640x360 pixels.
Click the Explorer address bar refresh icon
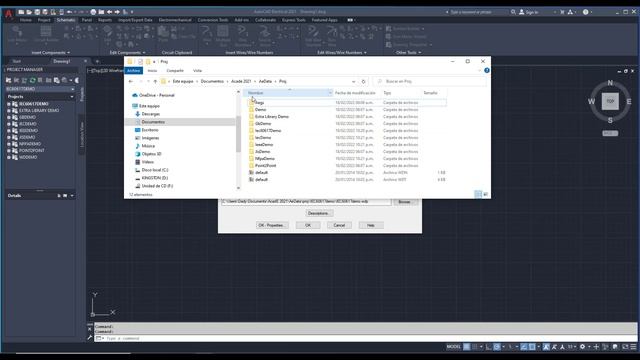(x=363, y=82)
